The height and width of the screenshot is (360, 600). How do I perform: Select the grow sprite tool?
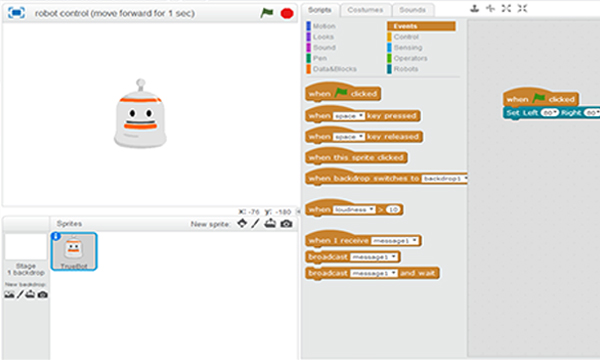coord(506,8)
